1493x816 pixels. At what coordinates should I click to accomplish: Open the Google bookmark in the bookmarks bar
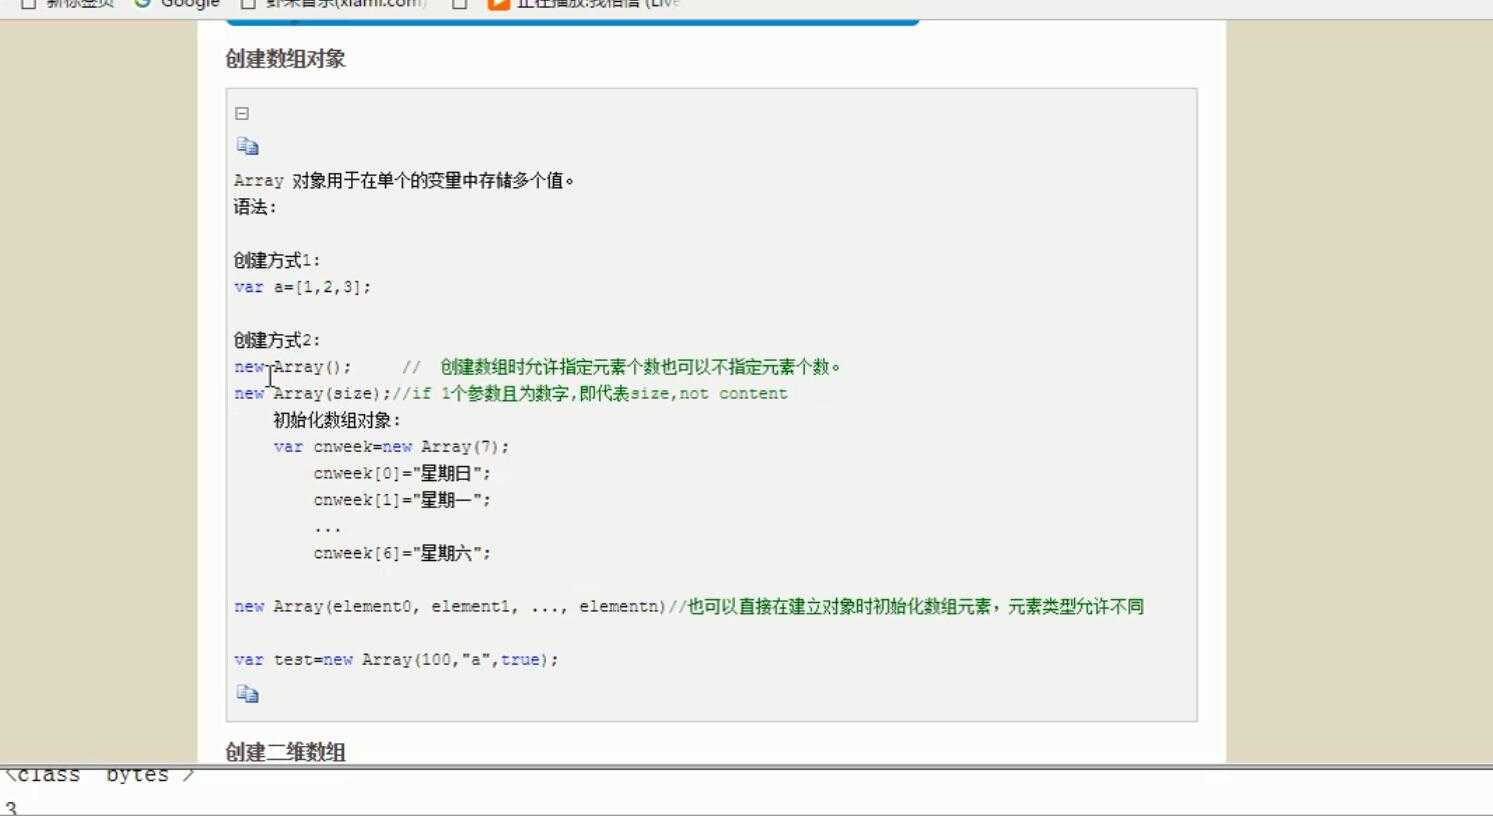177,4
